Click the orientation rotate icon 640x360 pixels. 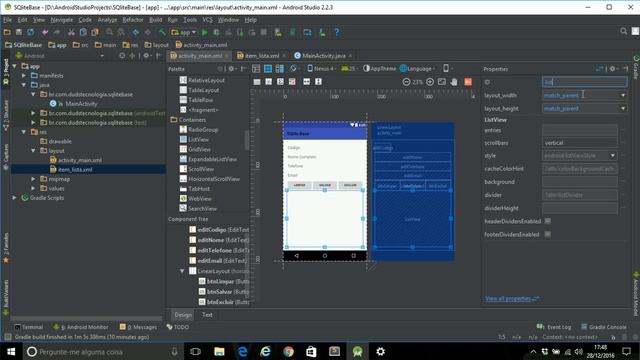tap(293, 69)
